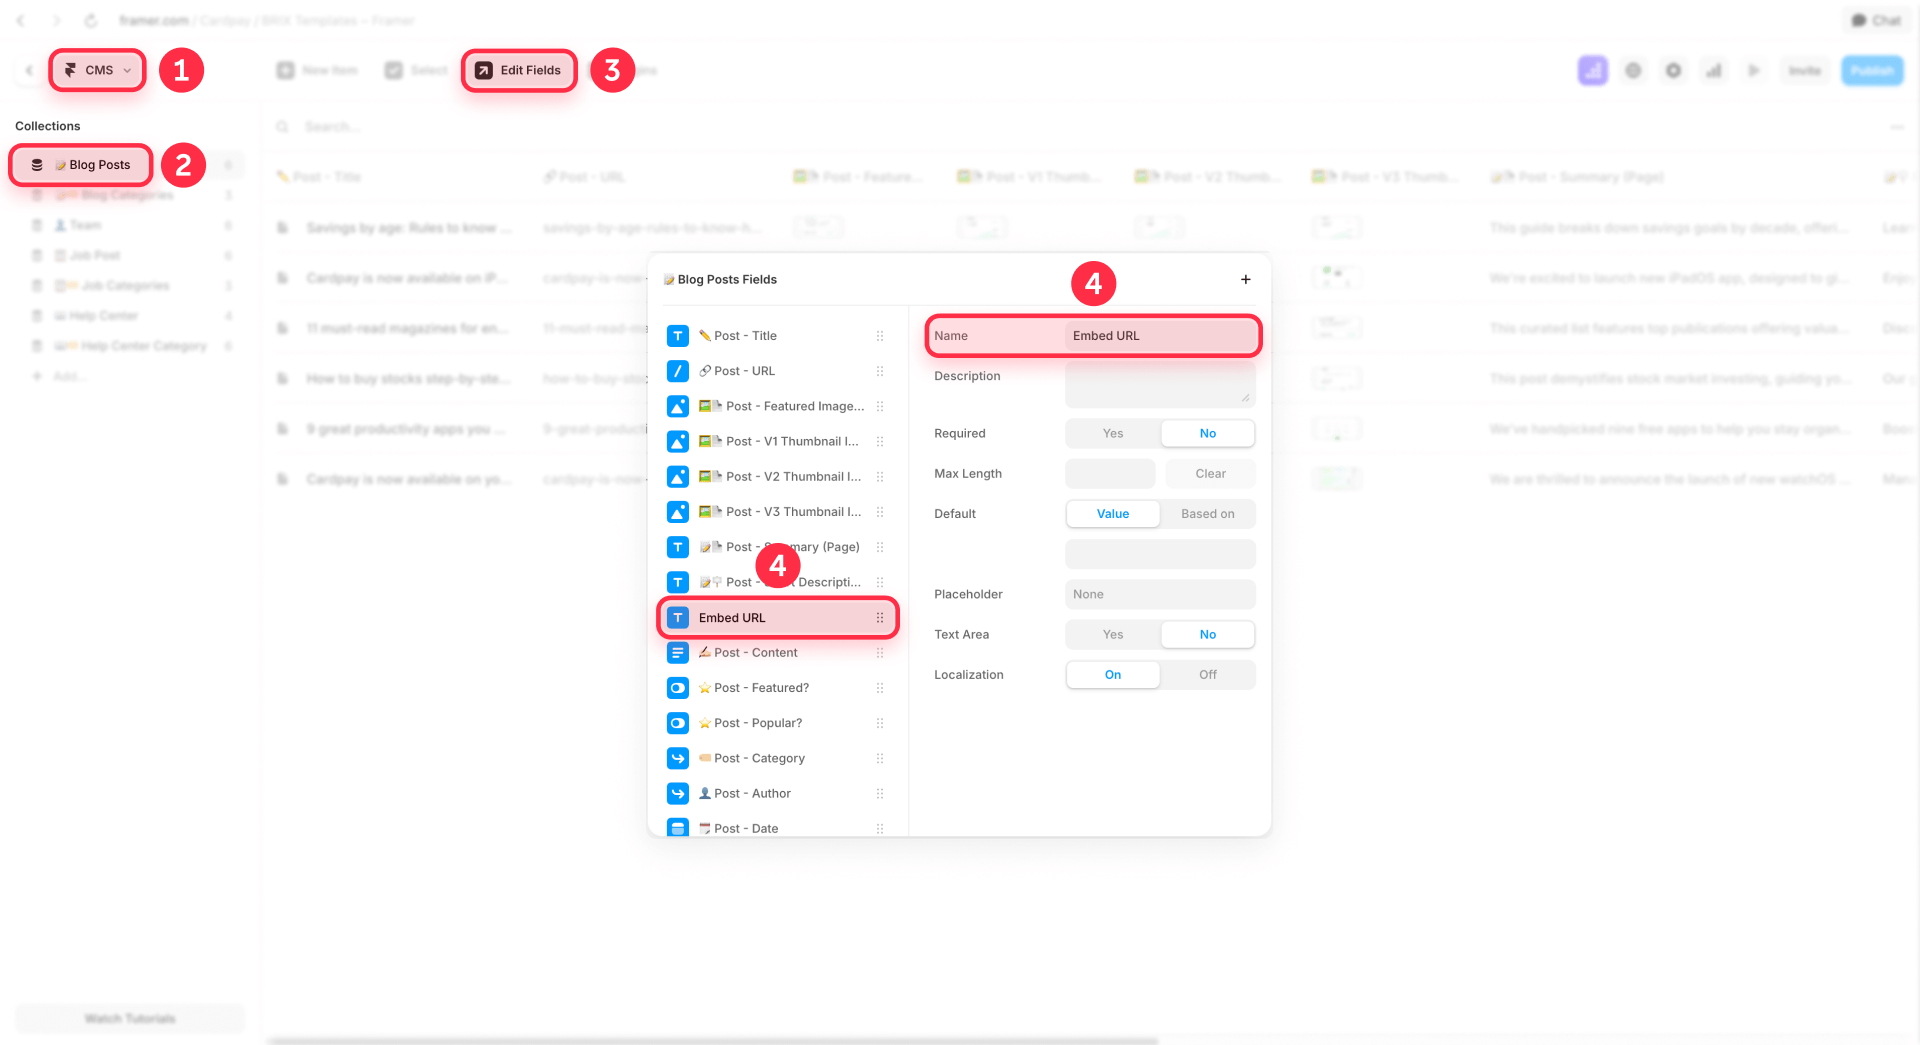Select the Post - Author field icon
Screen dimensions: 1920x1045
[x=678, y=793]
